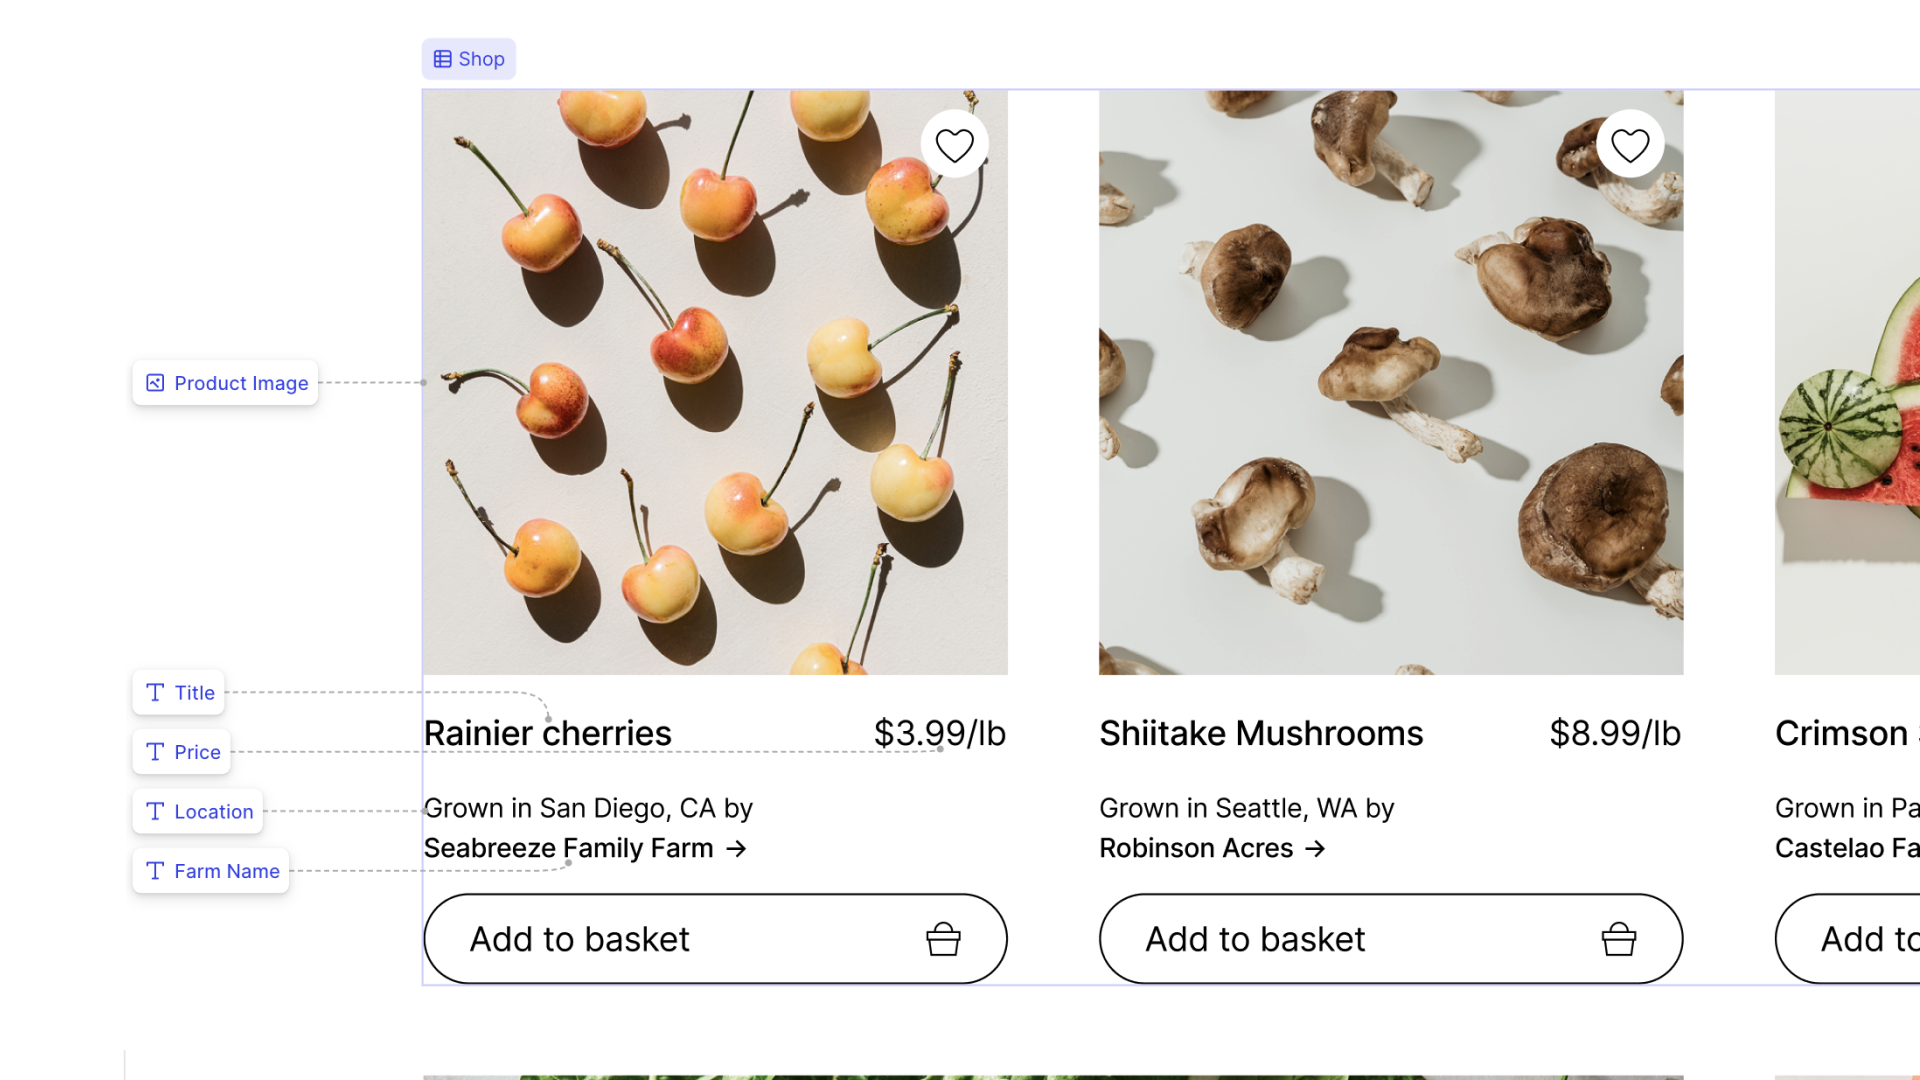Click the basket icon for Rainier cherries
The width and height of the screenshot is (1920, 1080).
(943, 939)
